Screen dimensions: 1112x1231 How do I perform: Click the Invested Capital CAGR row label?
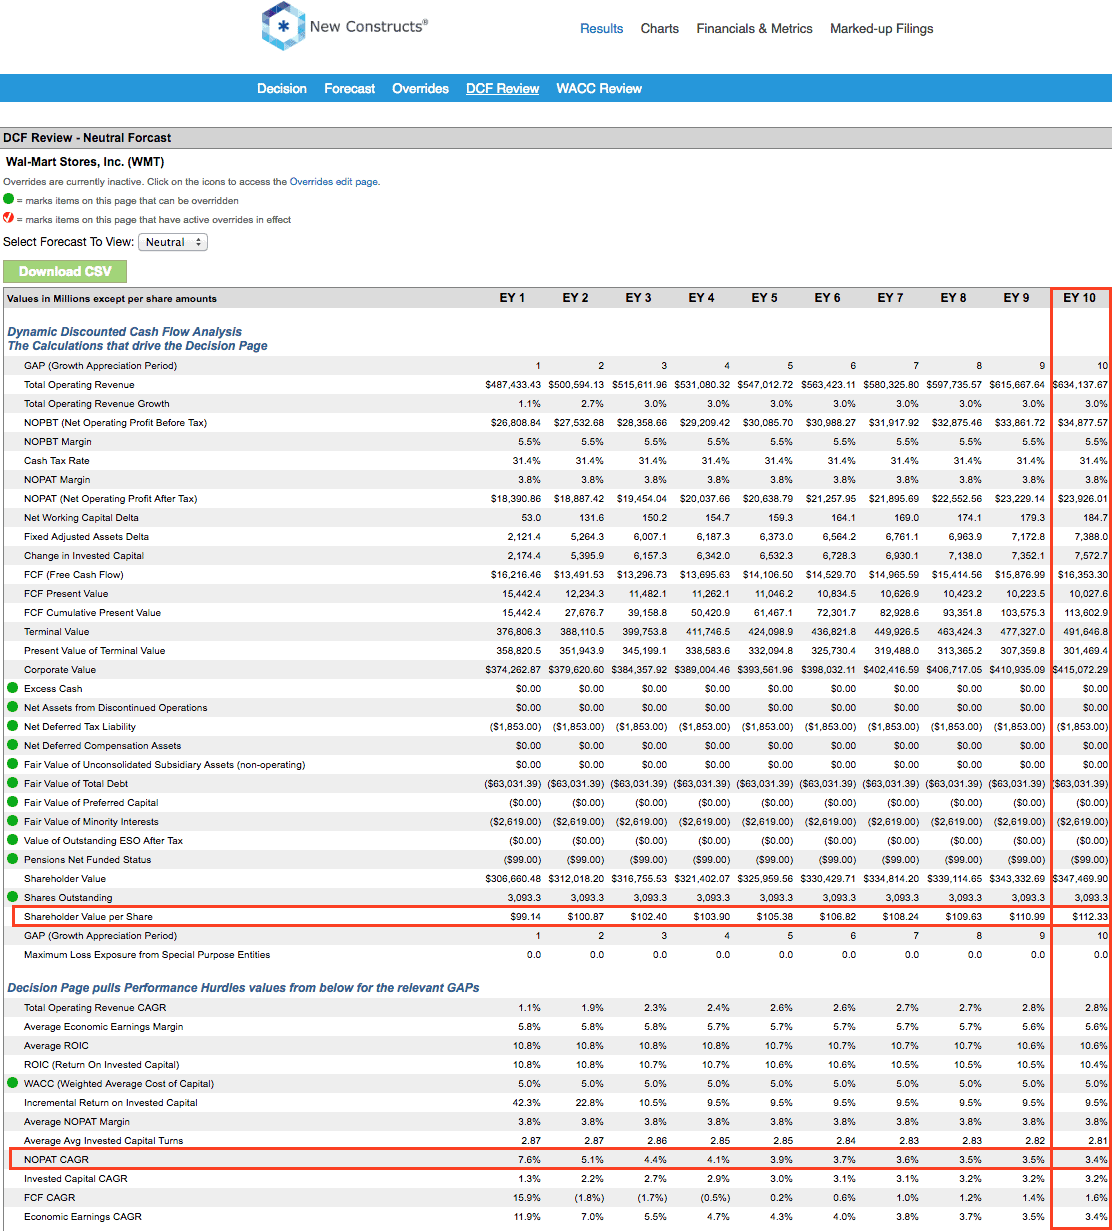(76, 1179)
